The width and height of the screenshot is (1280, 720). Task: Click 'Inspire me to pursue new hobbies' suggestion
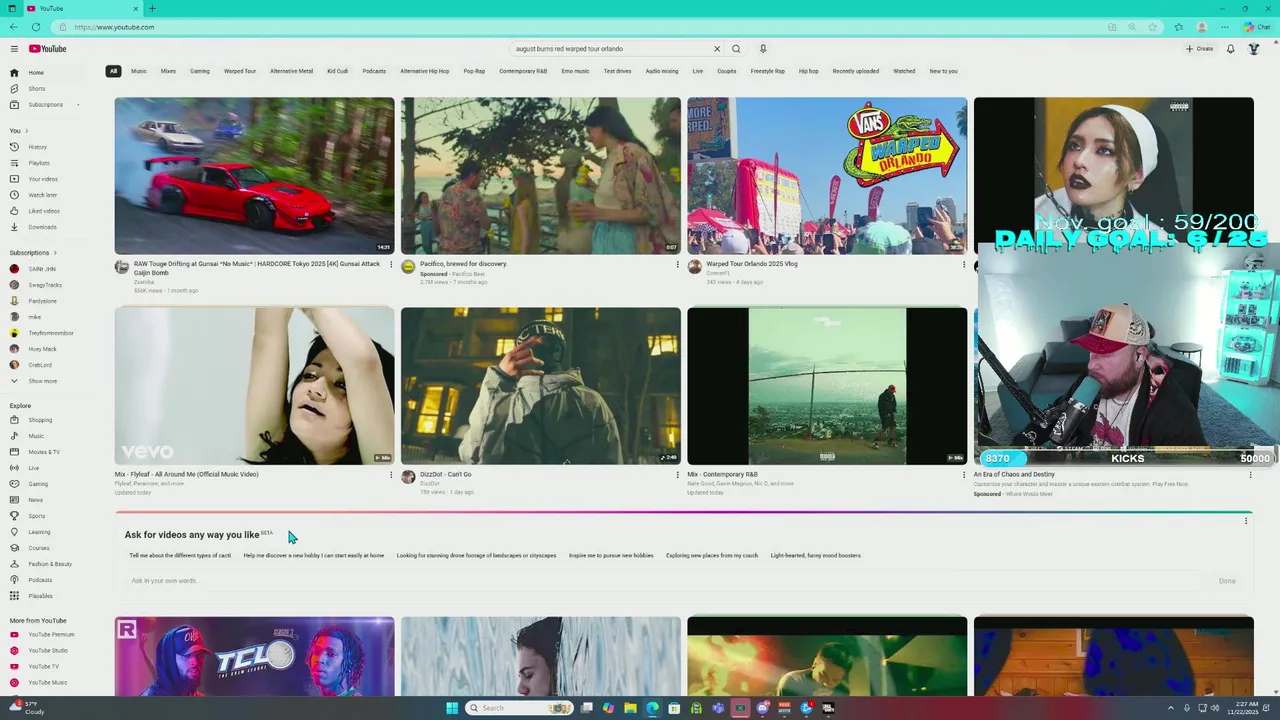pyautogui.click(x=611, y=555)
